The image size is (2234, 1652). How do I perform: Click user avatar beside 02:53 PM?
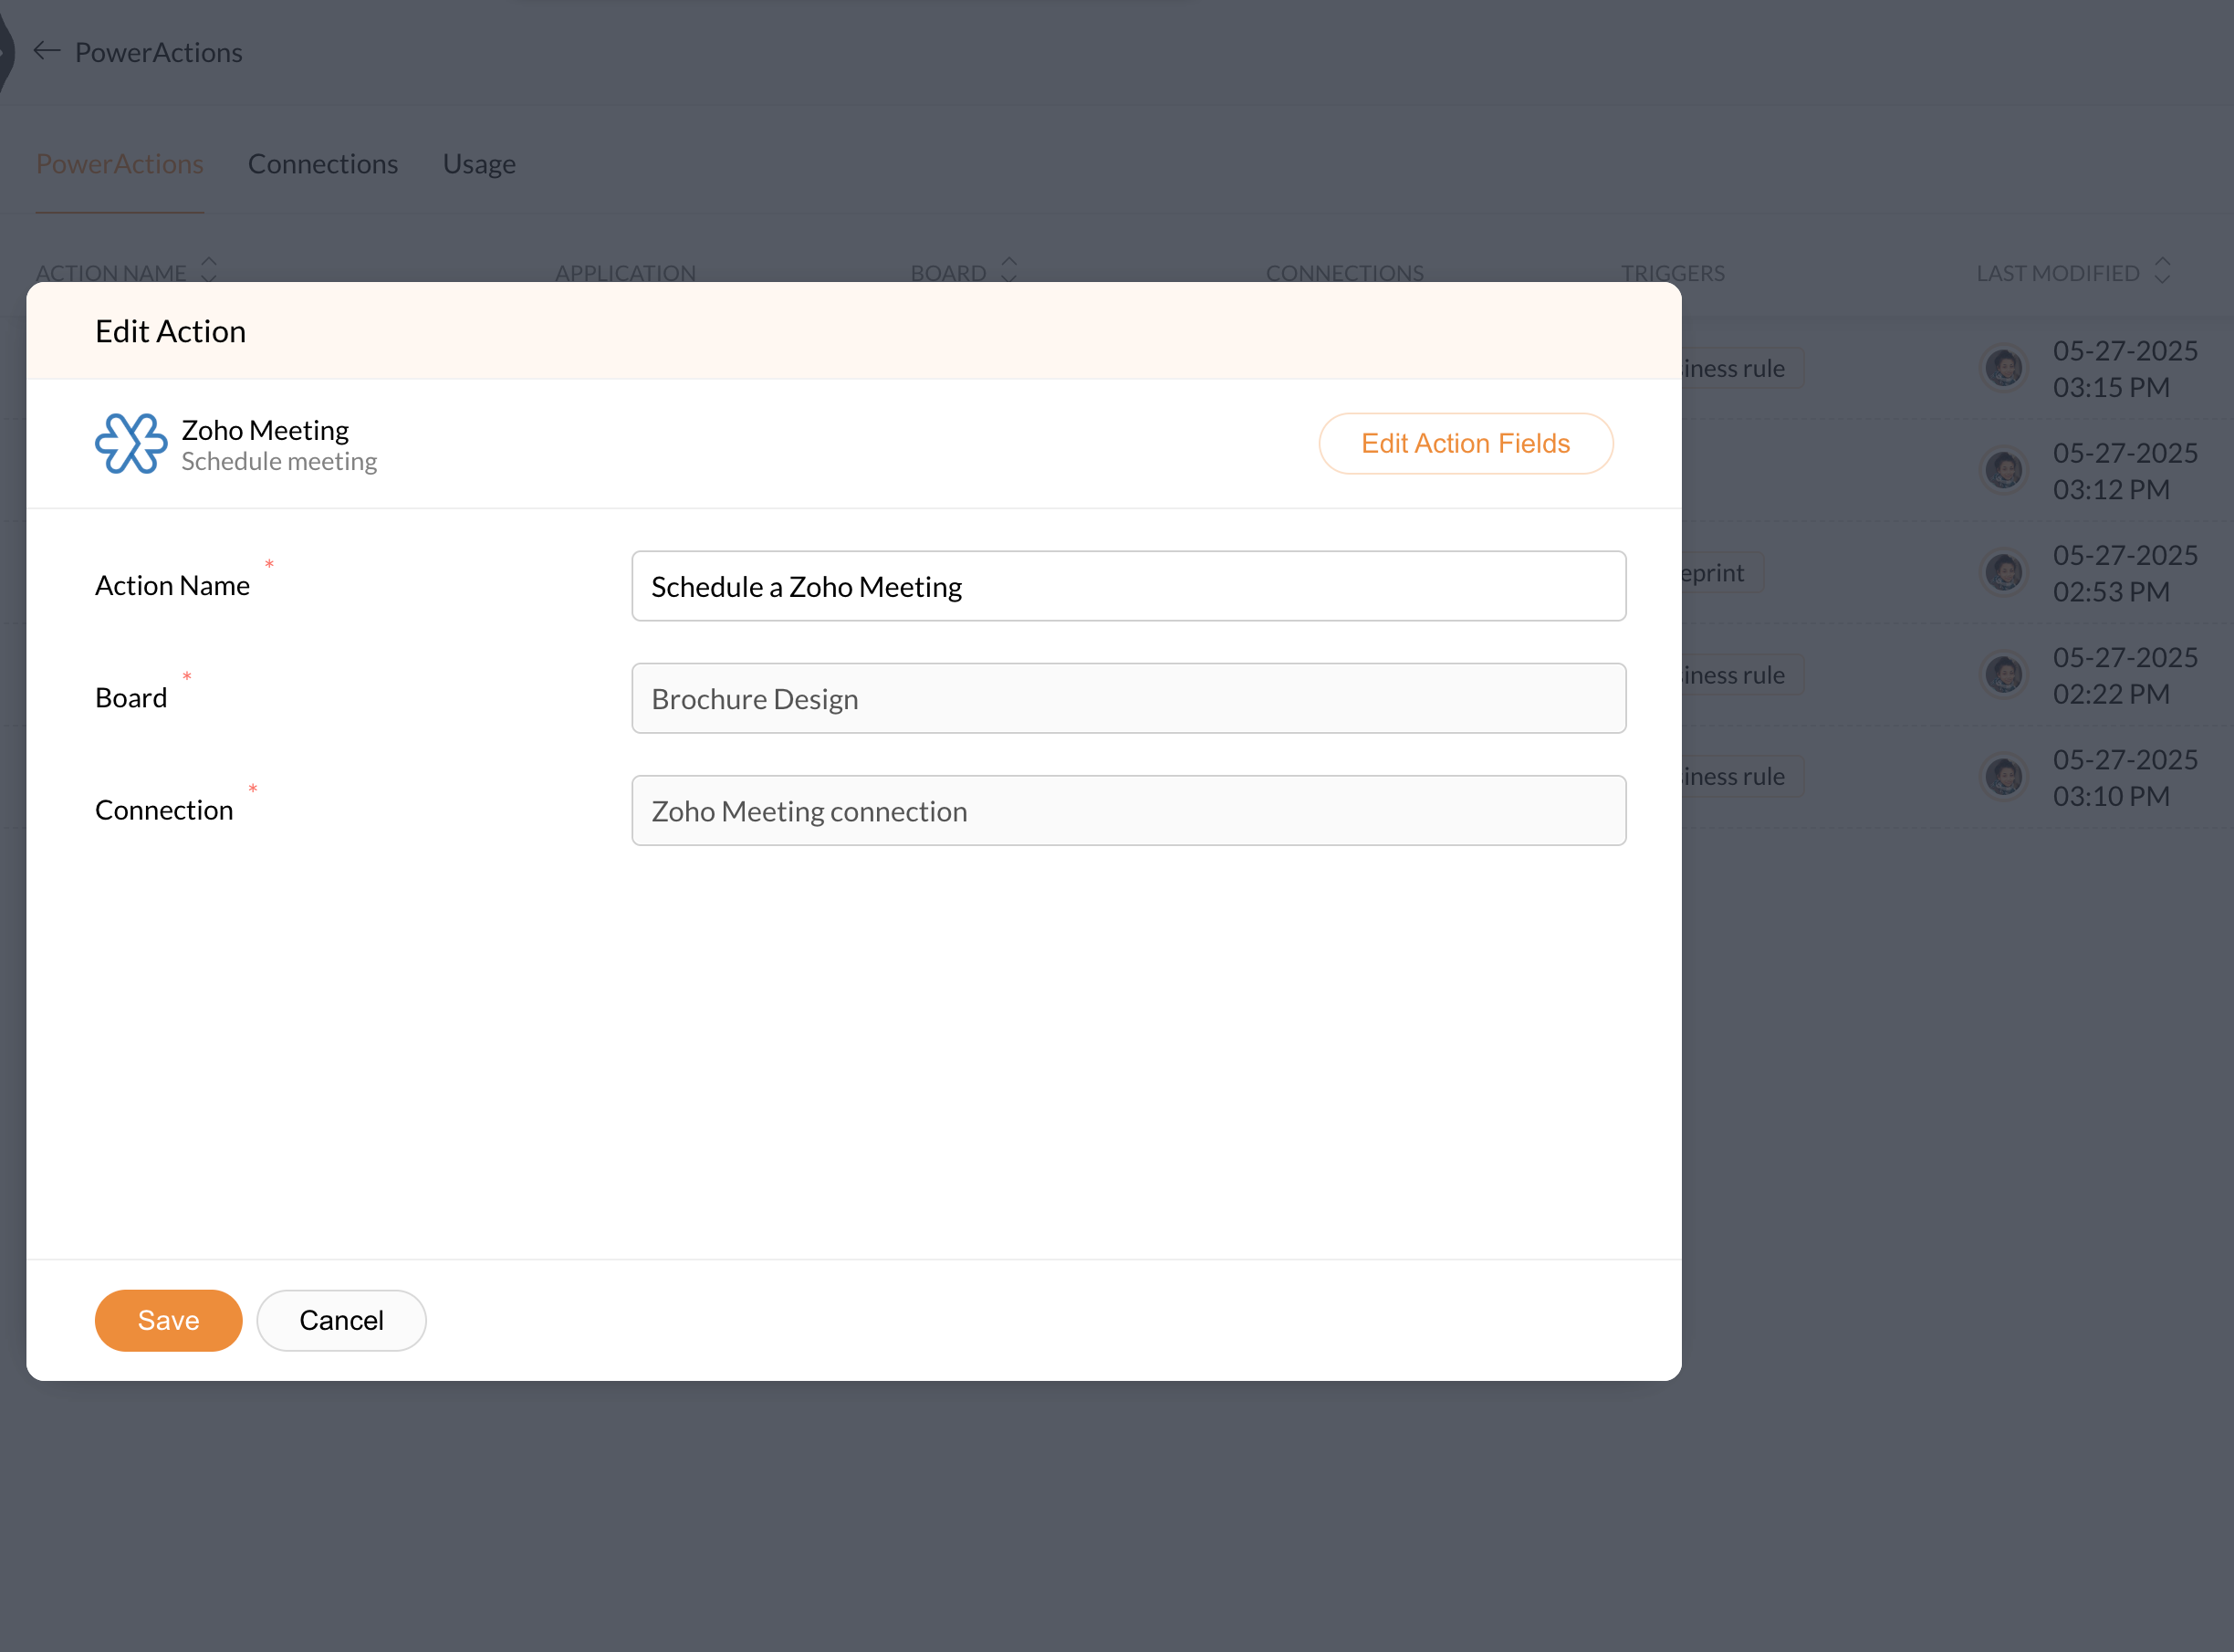(2004, 572)
